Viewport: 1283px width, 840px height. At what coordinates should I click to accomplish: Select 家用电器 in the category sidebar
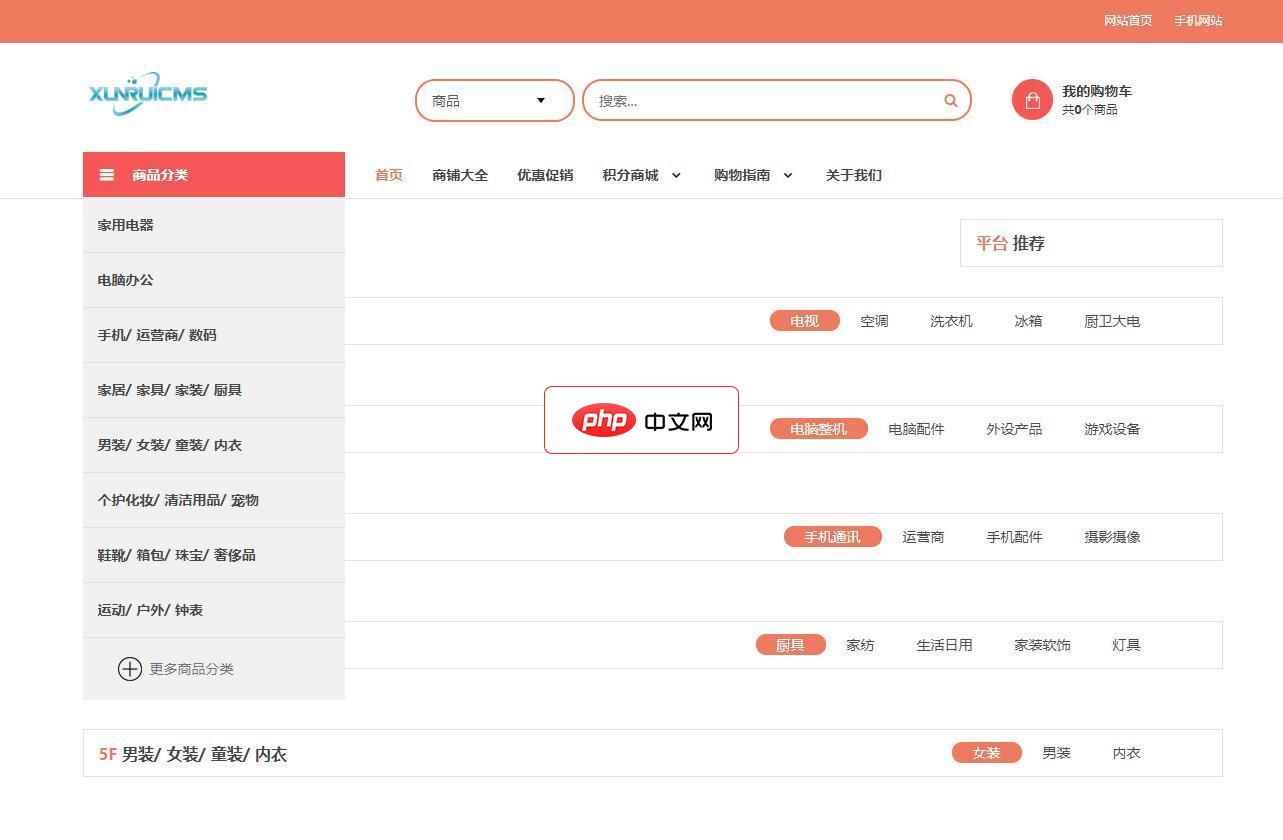(x=125, y=225)
